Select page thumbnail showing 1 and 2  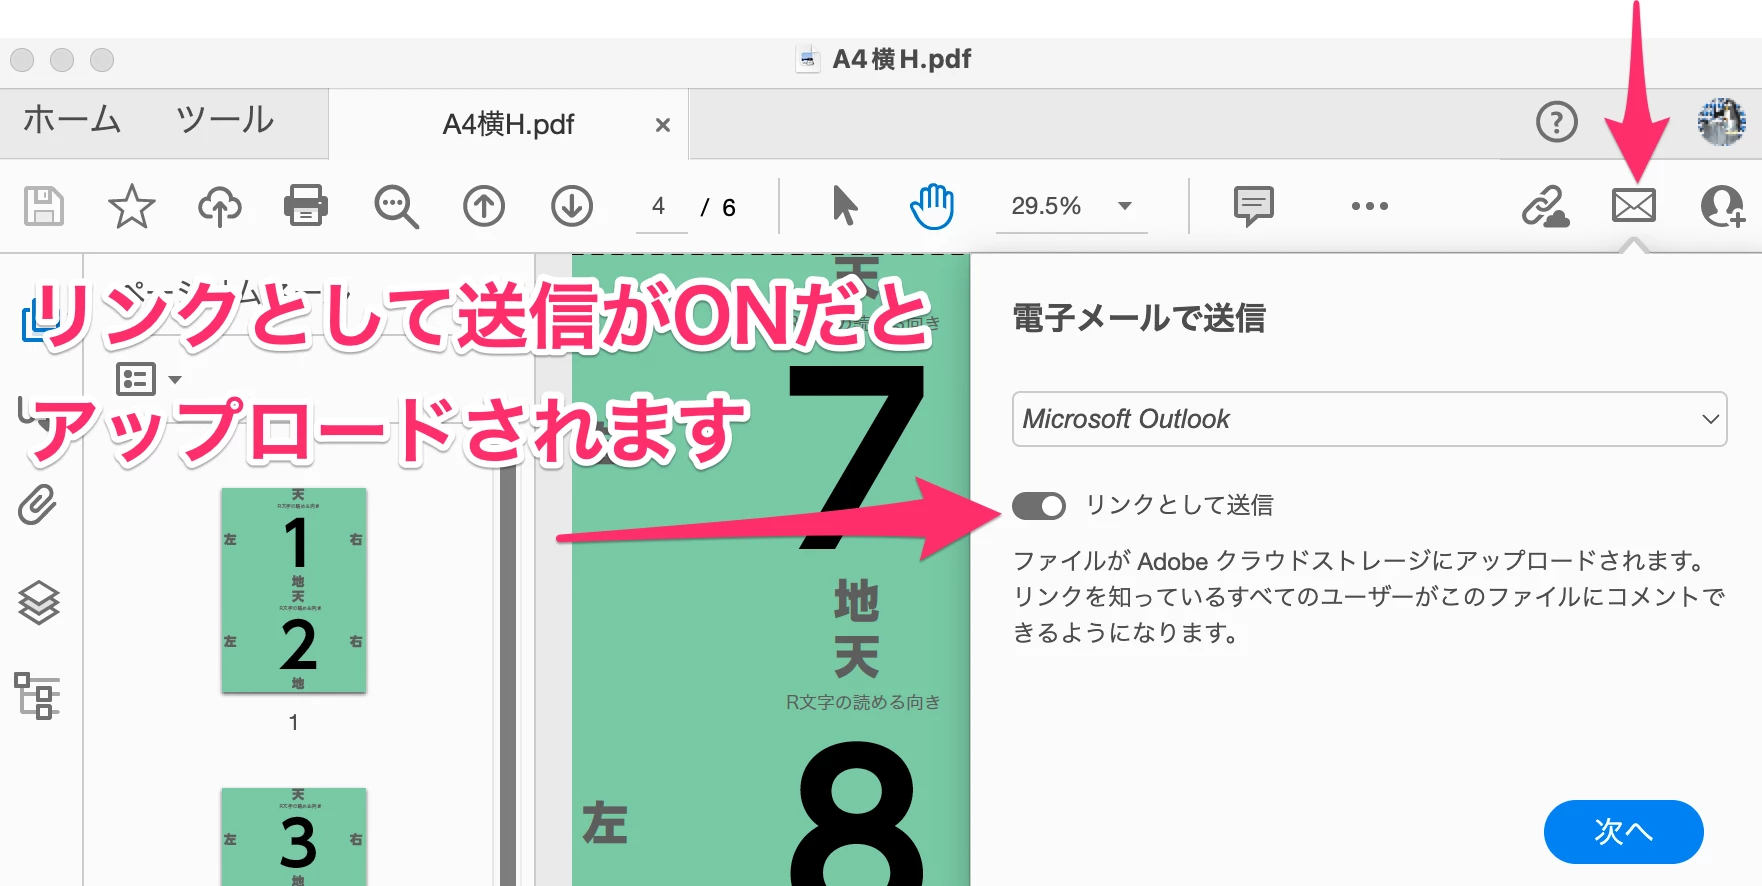(294, 591)
